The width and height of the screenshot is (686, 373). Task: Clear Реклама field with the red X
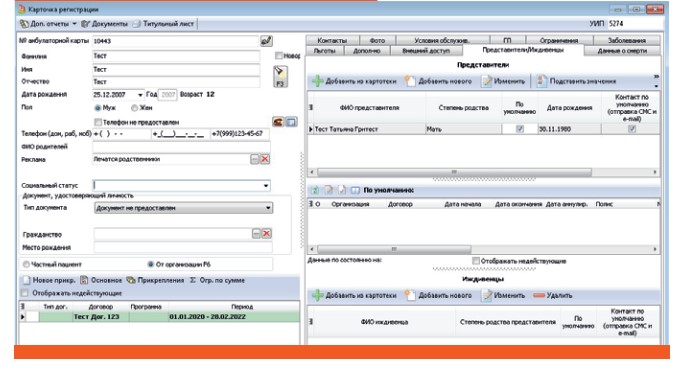(x=265, y=159)
